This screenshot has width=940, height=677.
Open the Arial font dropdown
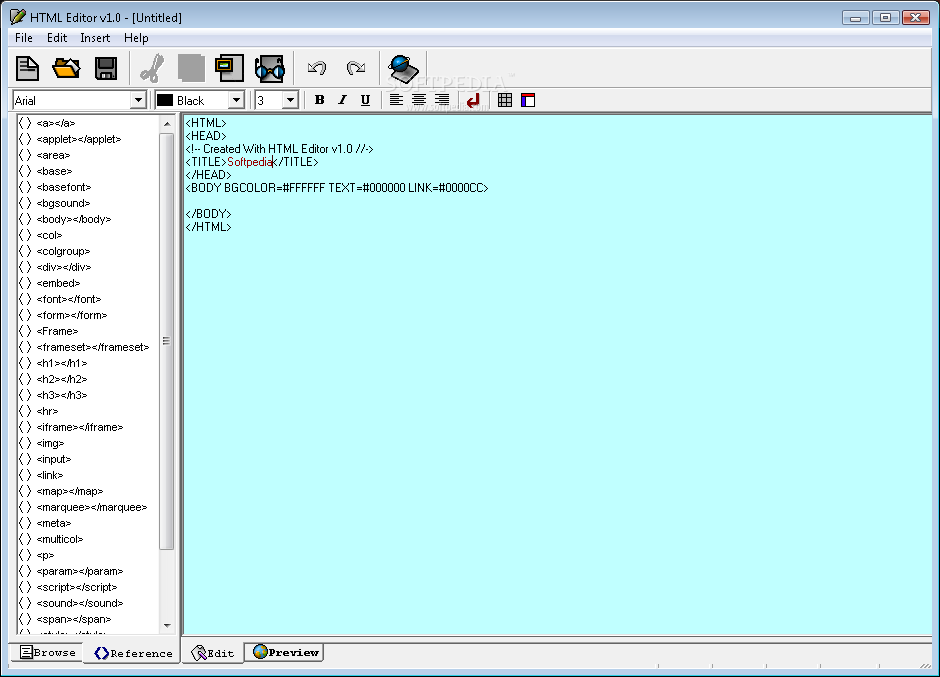138,100
